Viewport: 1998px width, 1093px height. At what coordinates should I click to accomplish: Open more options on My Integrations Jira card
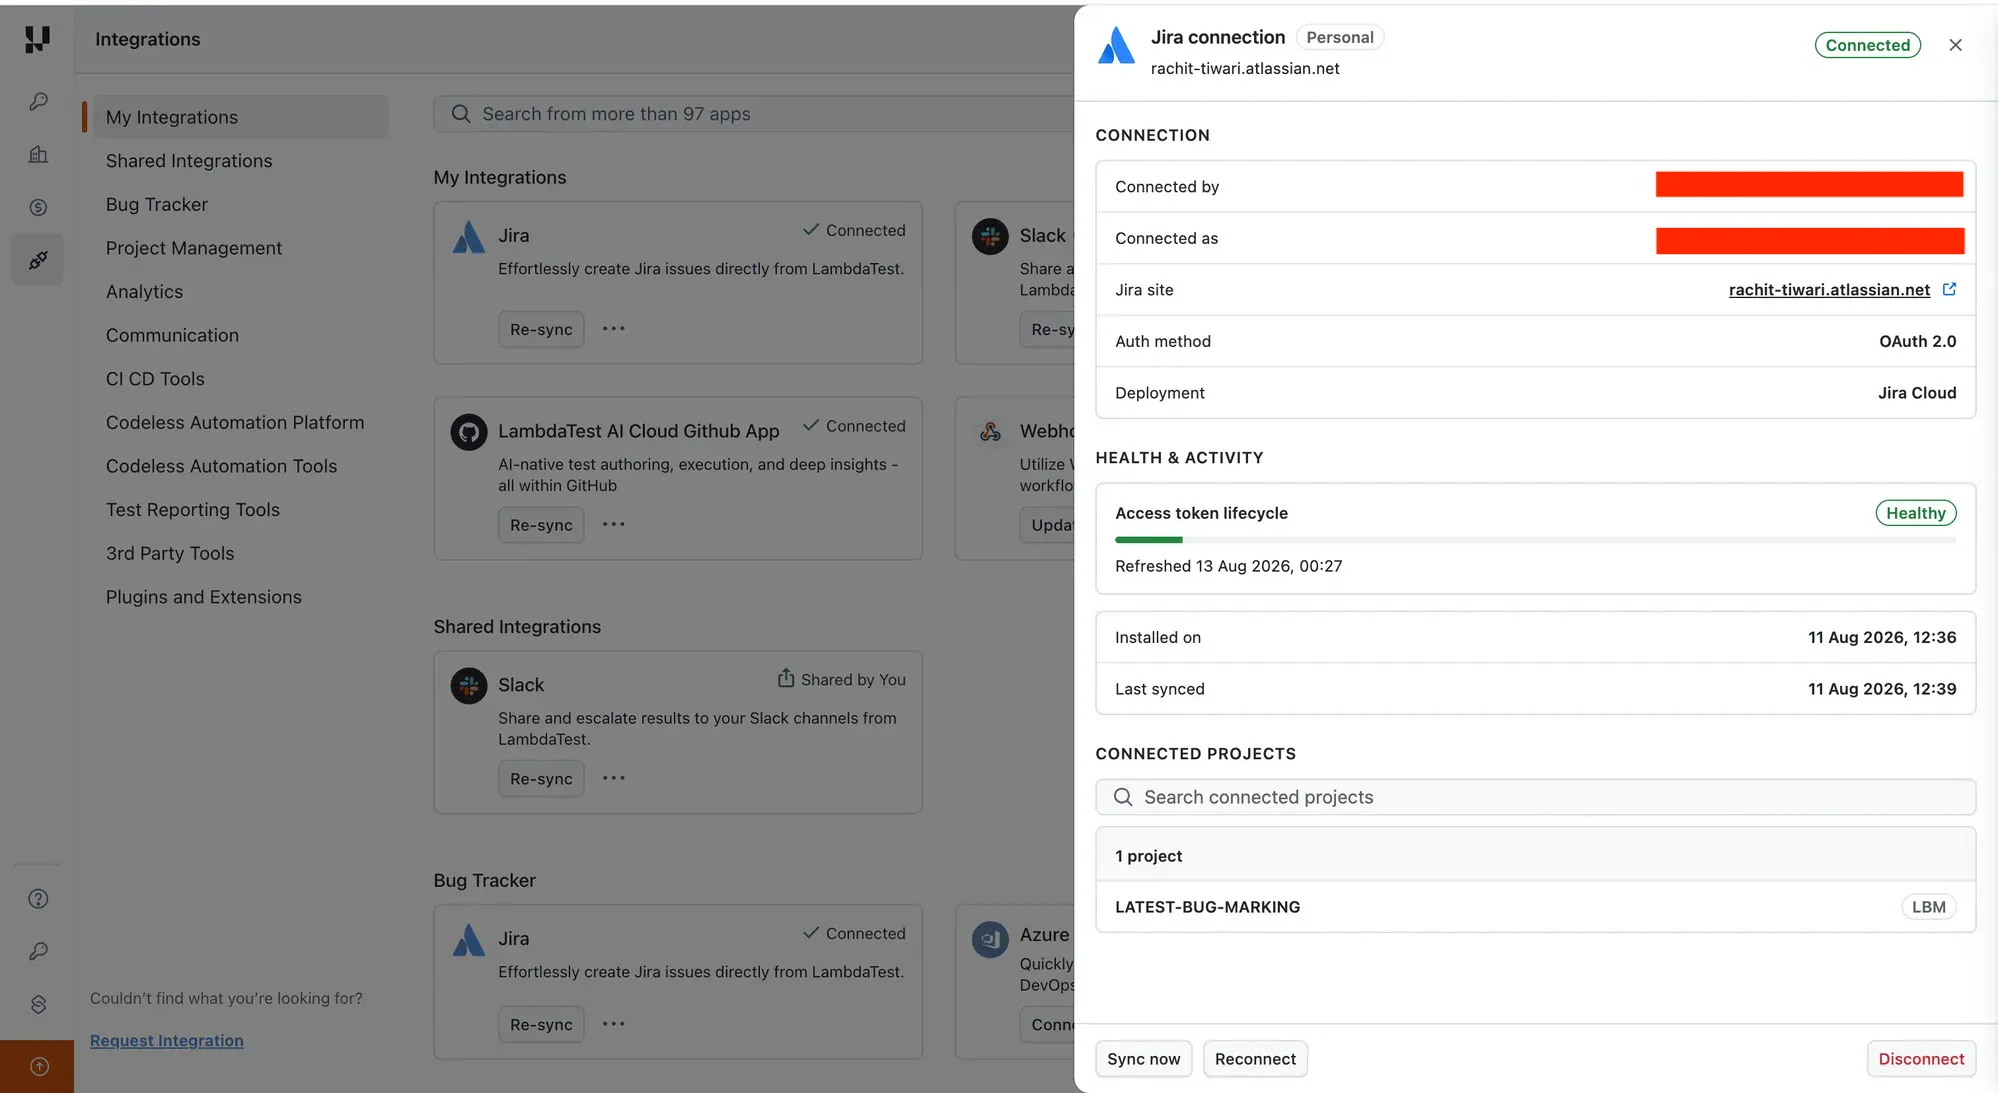(x=613, y=328)
